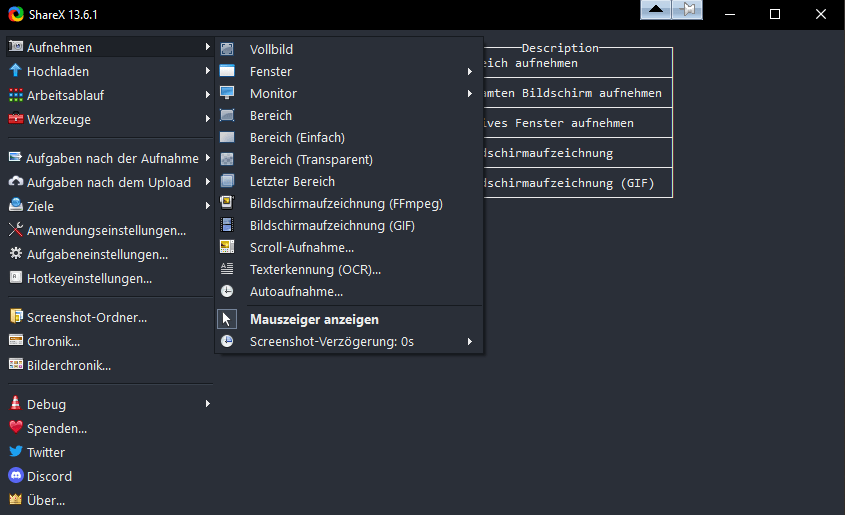Screen dimensions: 845x515
Task: Click the Scroll-Aufnahme icon
Action: pyautogui.click(x=227, y=248)
